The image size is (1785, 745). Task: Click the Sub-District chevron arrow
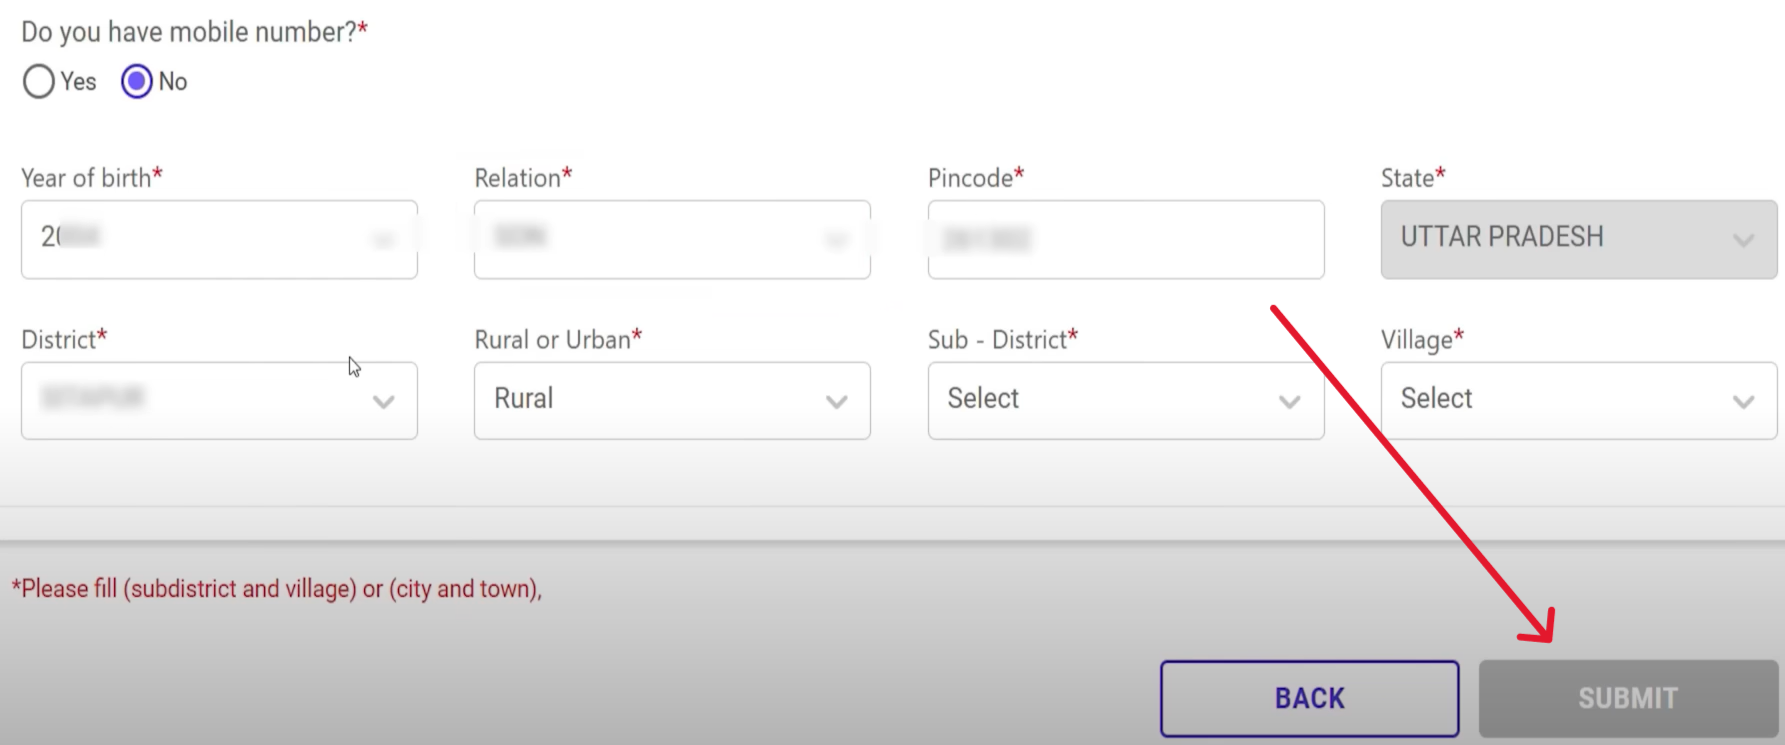click(1290, 401)
